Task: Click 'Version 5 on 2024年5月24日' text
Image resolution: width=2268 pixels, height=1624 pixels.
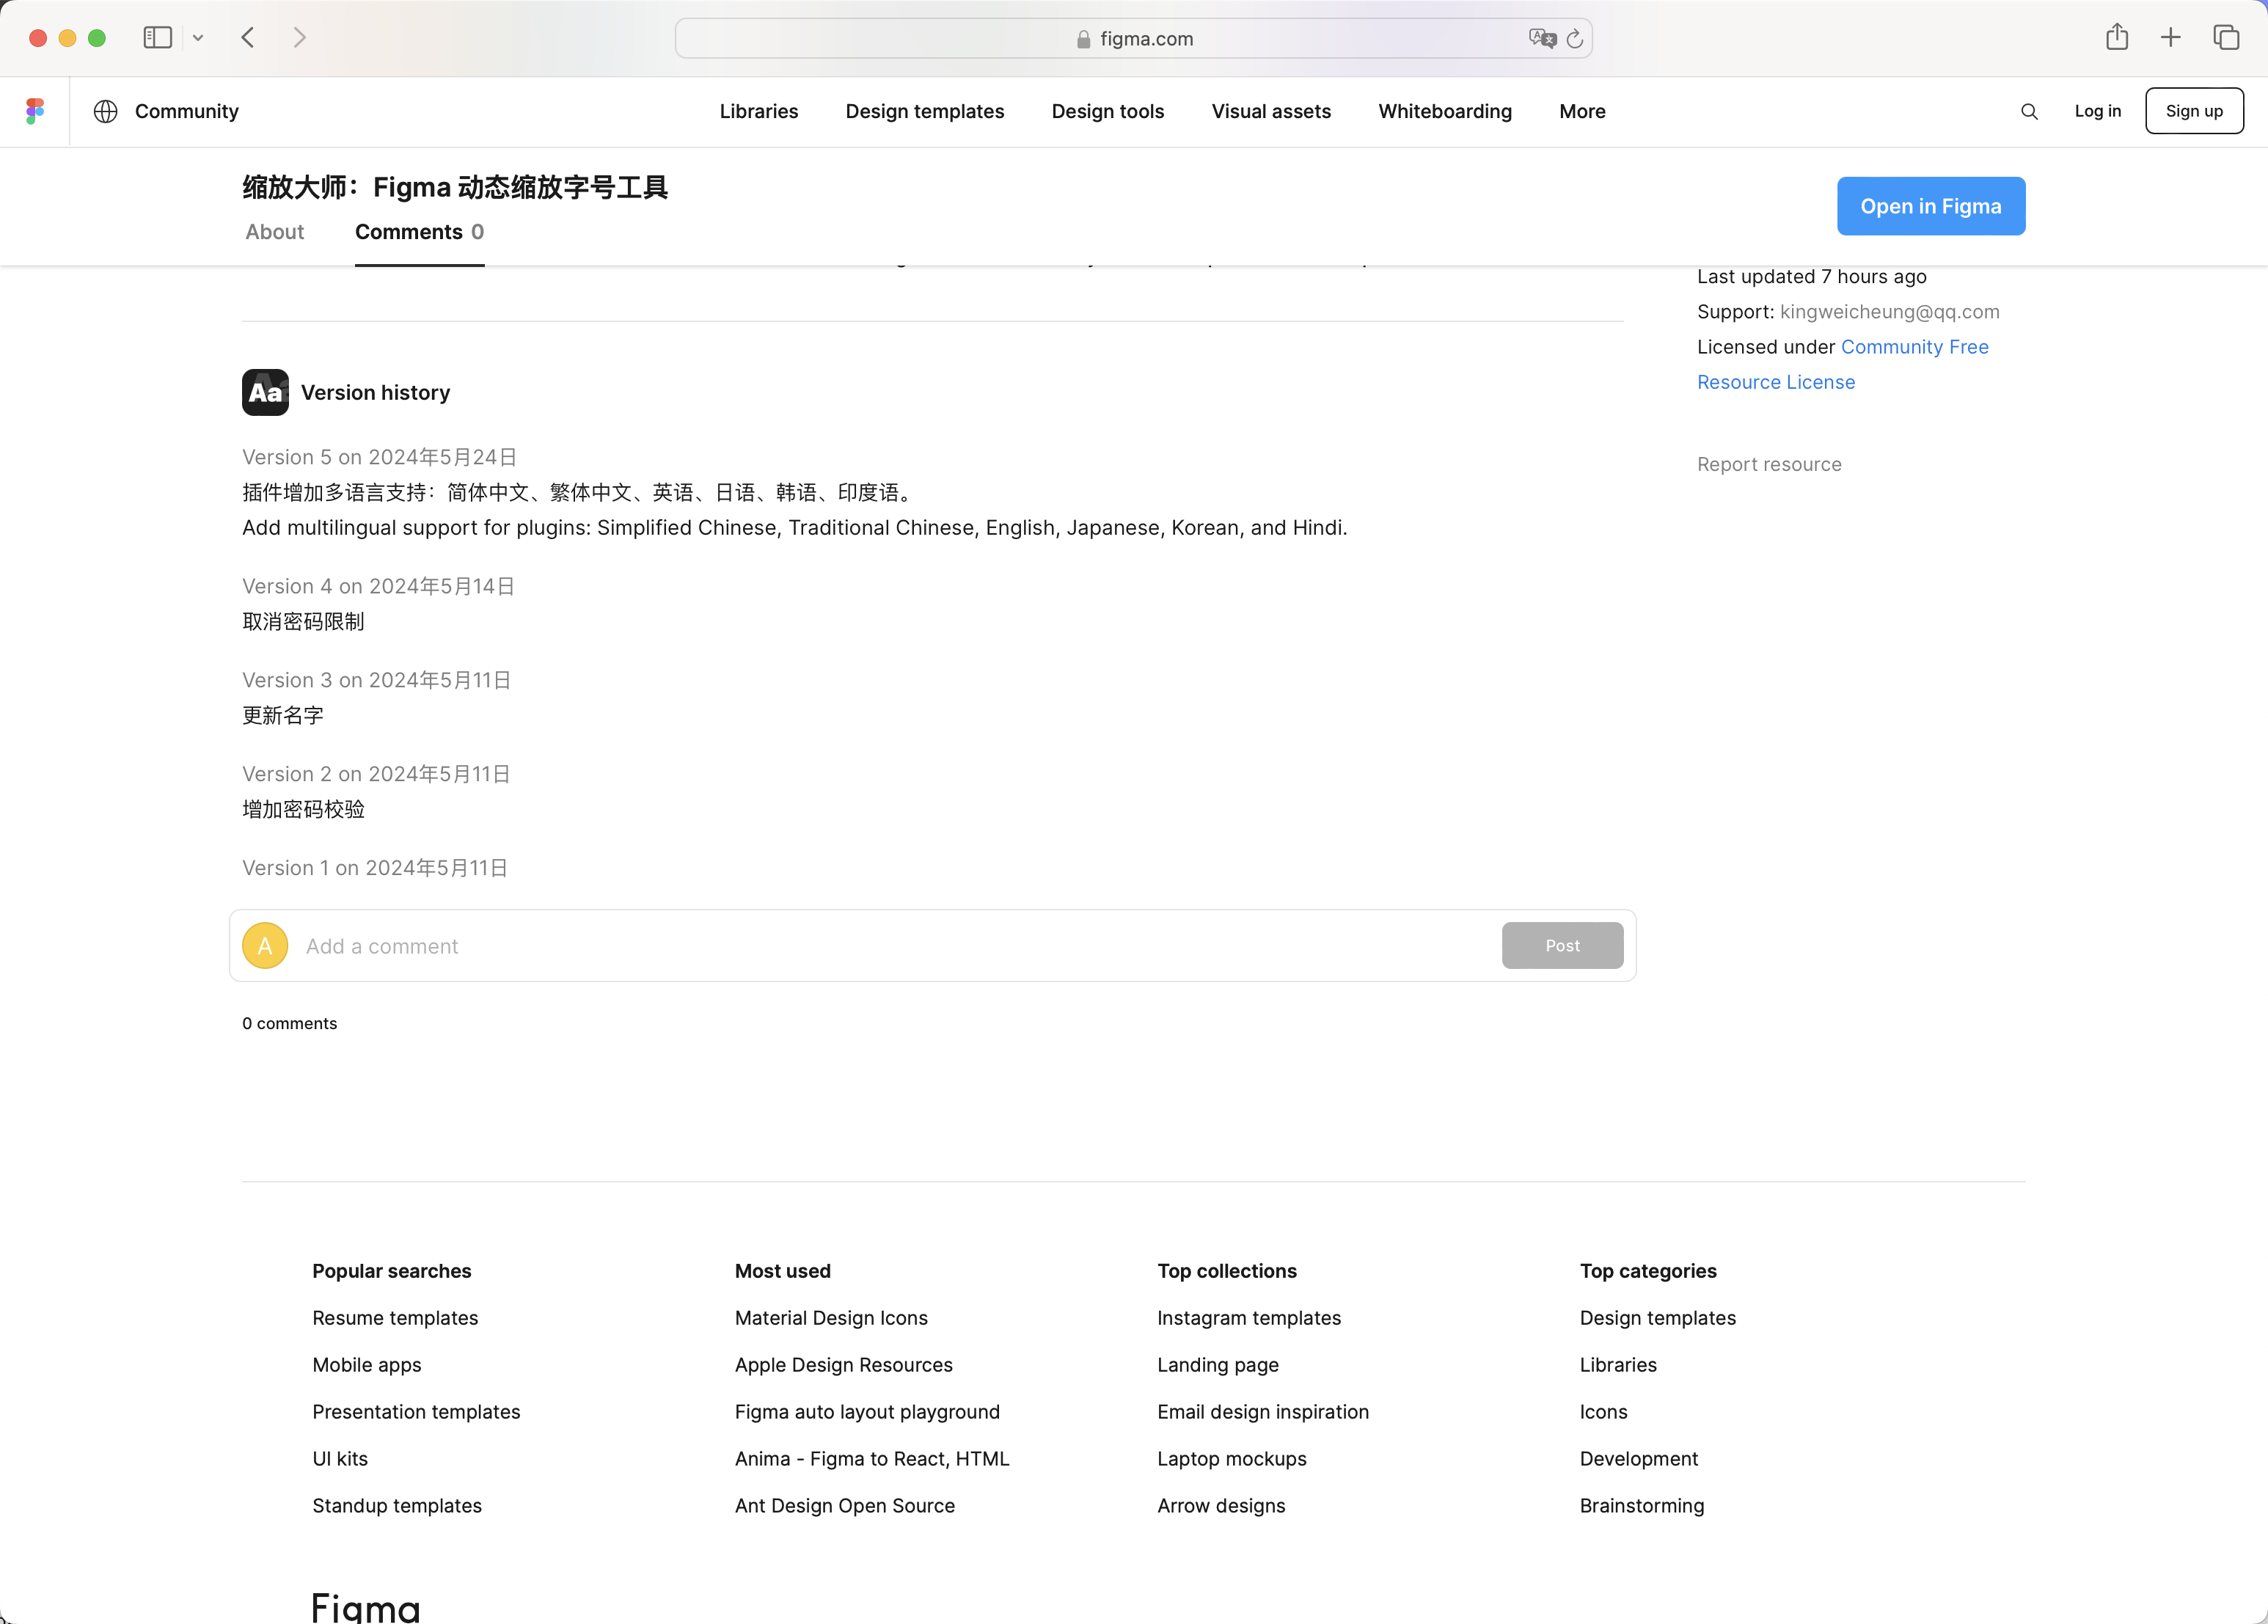Action: click(x=379, y=457)
